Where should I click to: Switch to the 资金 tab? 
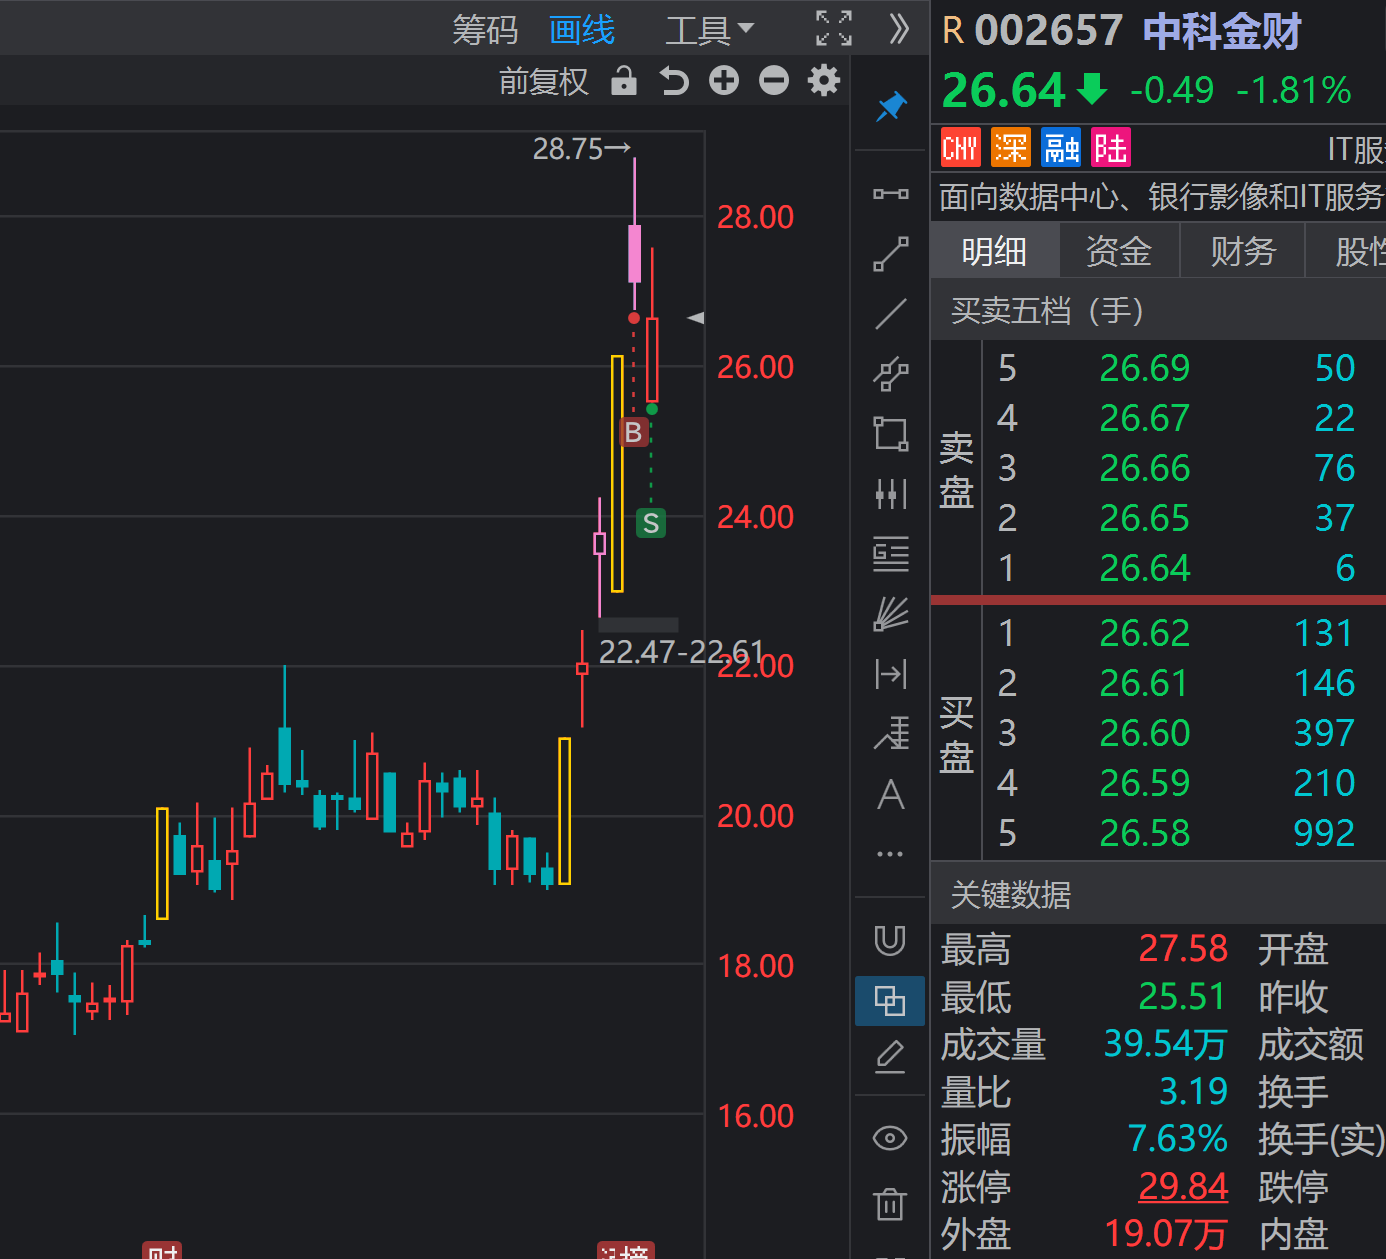(1119, 251)
